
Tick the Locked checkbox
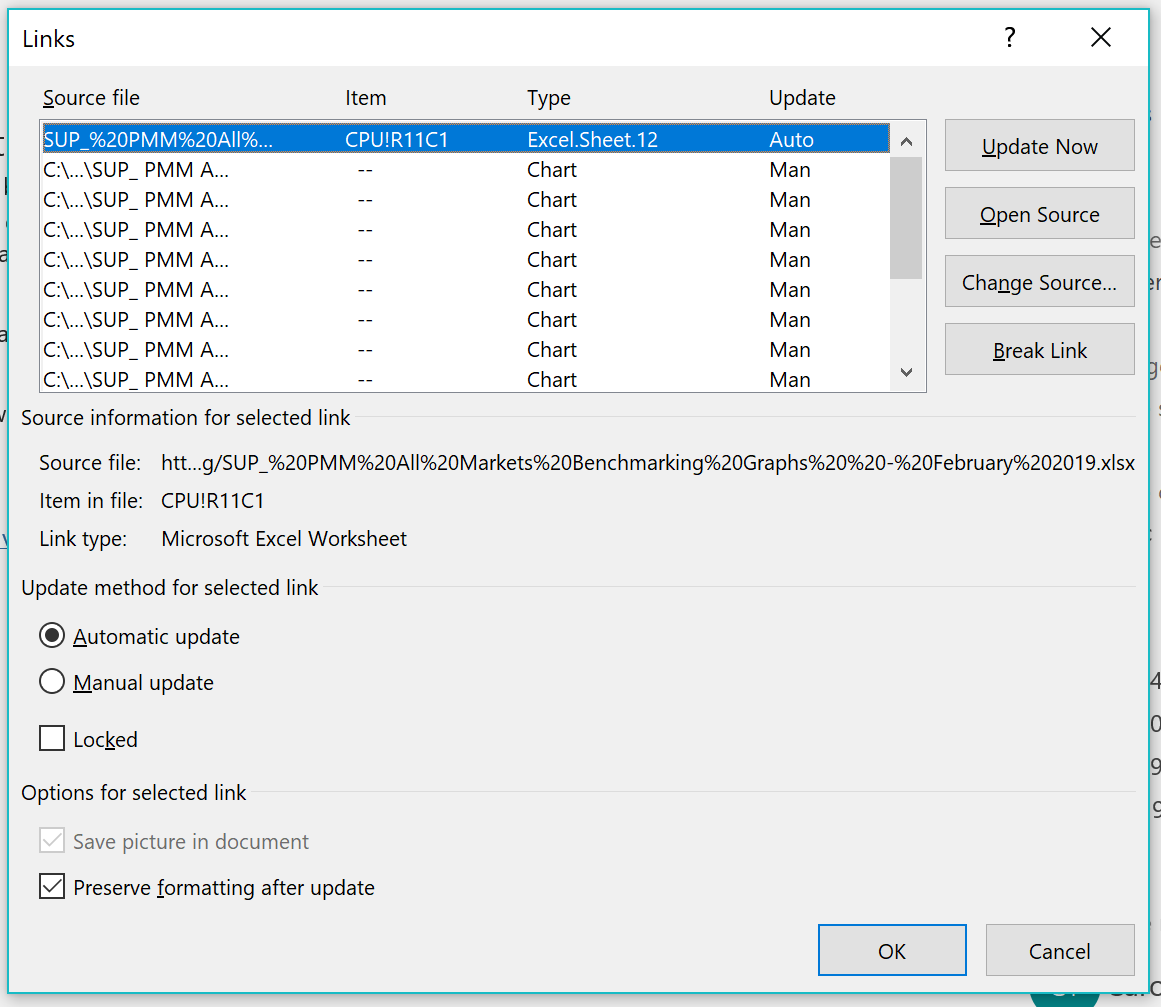(52, 739)
